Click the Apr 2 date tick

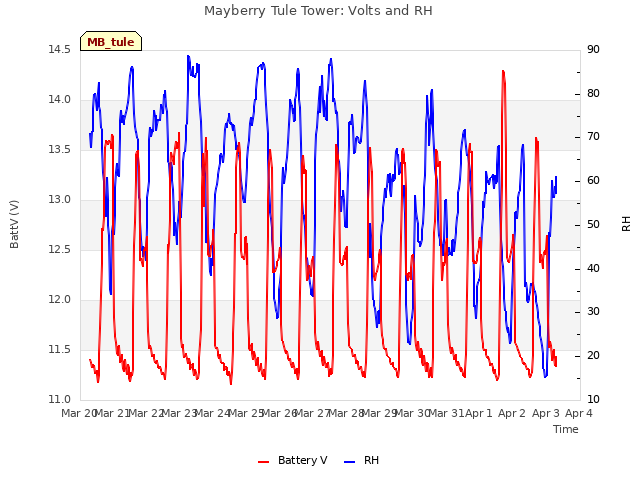(x=512, y=413)
